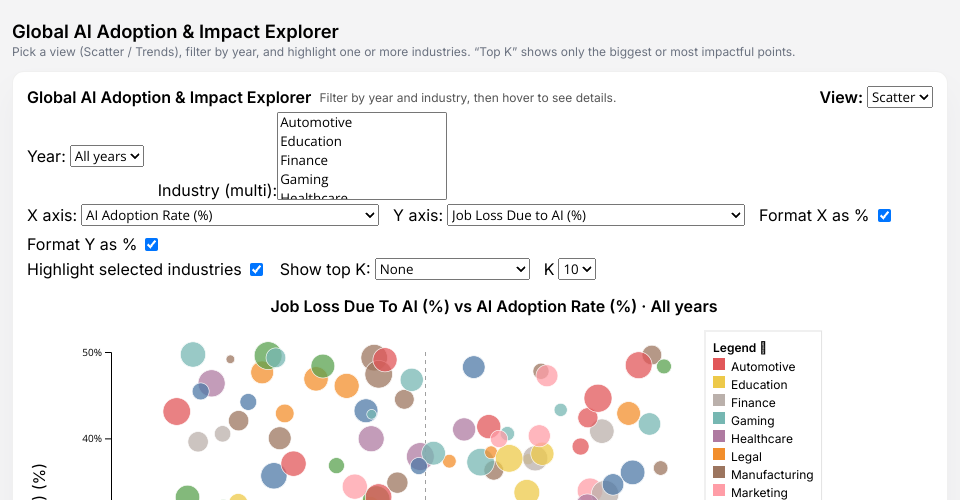Click the orange Legal legend swatch
Viewport: 960px width, 500px height.
tap(719, 457)
